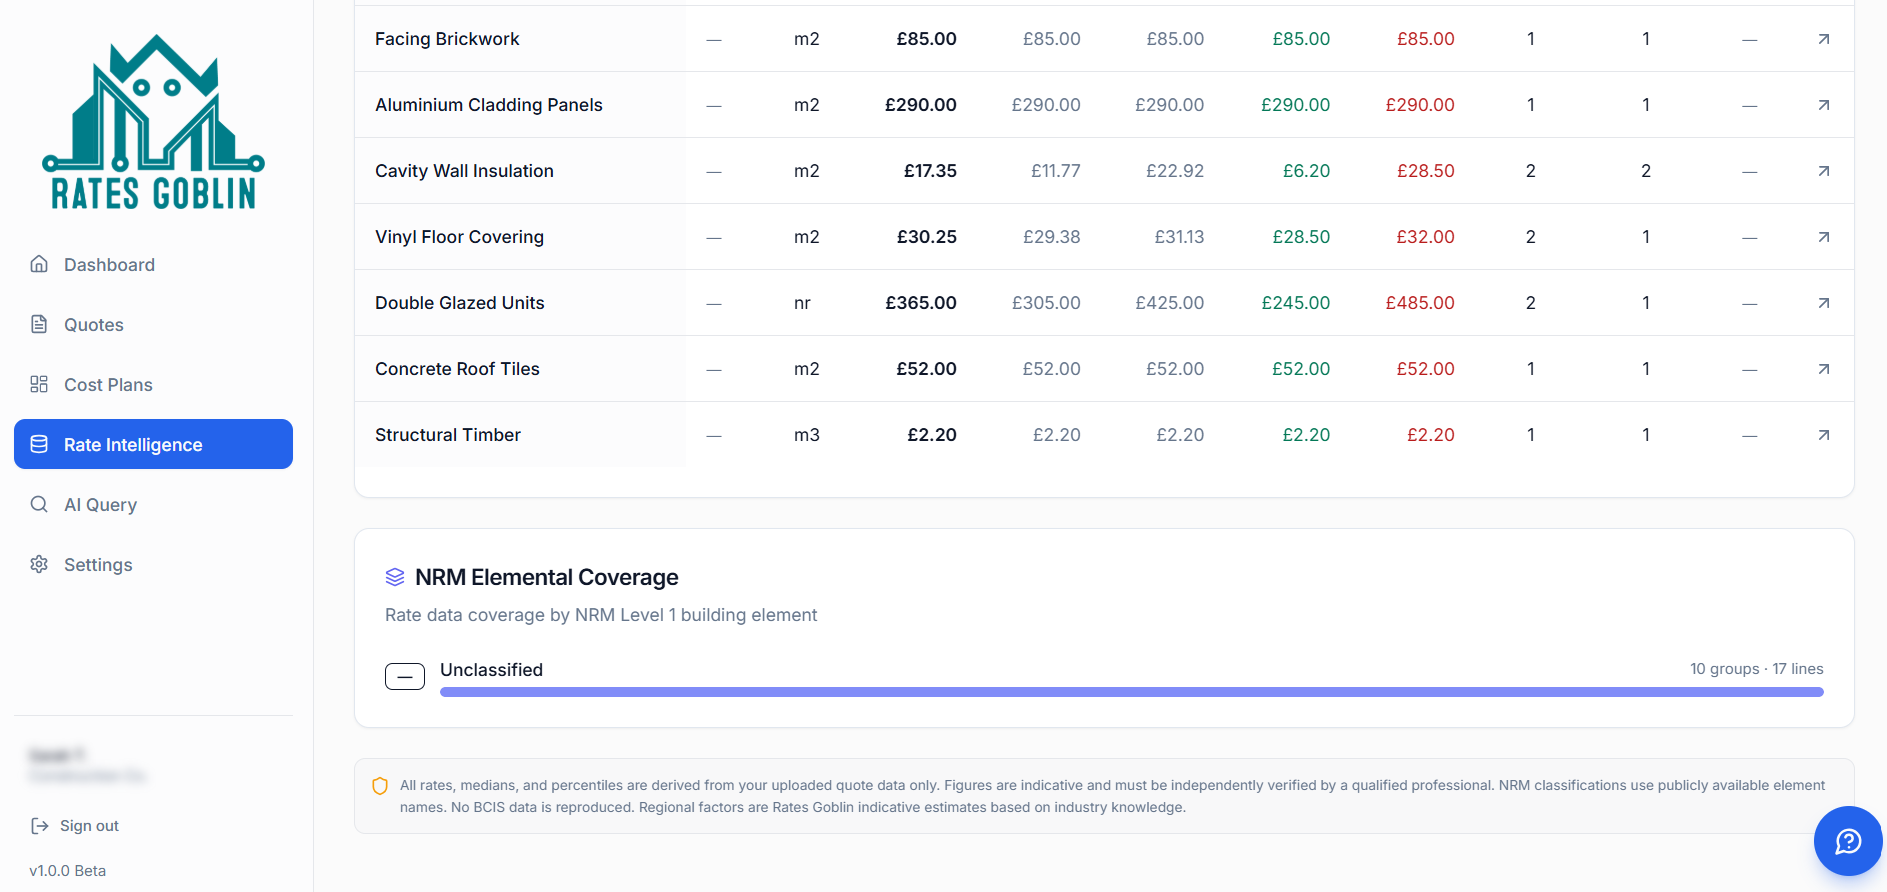Select the AI Query magnifier icon
Image resolution: width=1887 pixels, height=892 pixels.
coord(39,504)
